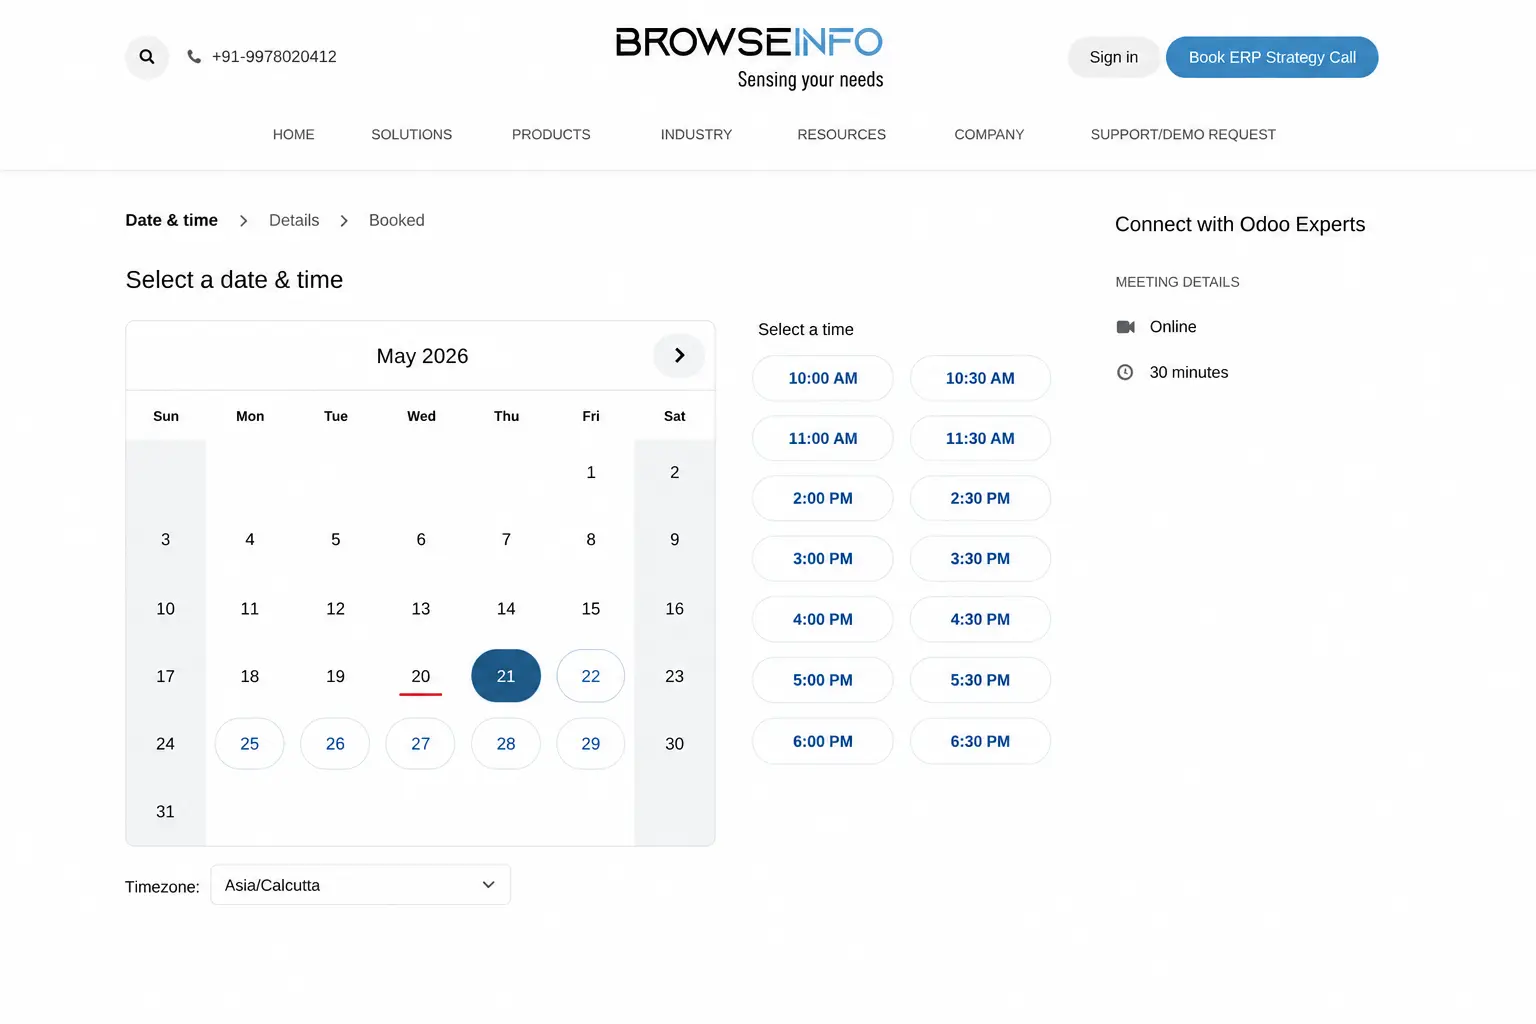This screenshot has width=1536, height=1024.
Task: Select the 21st date cell
Action: 506,676
